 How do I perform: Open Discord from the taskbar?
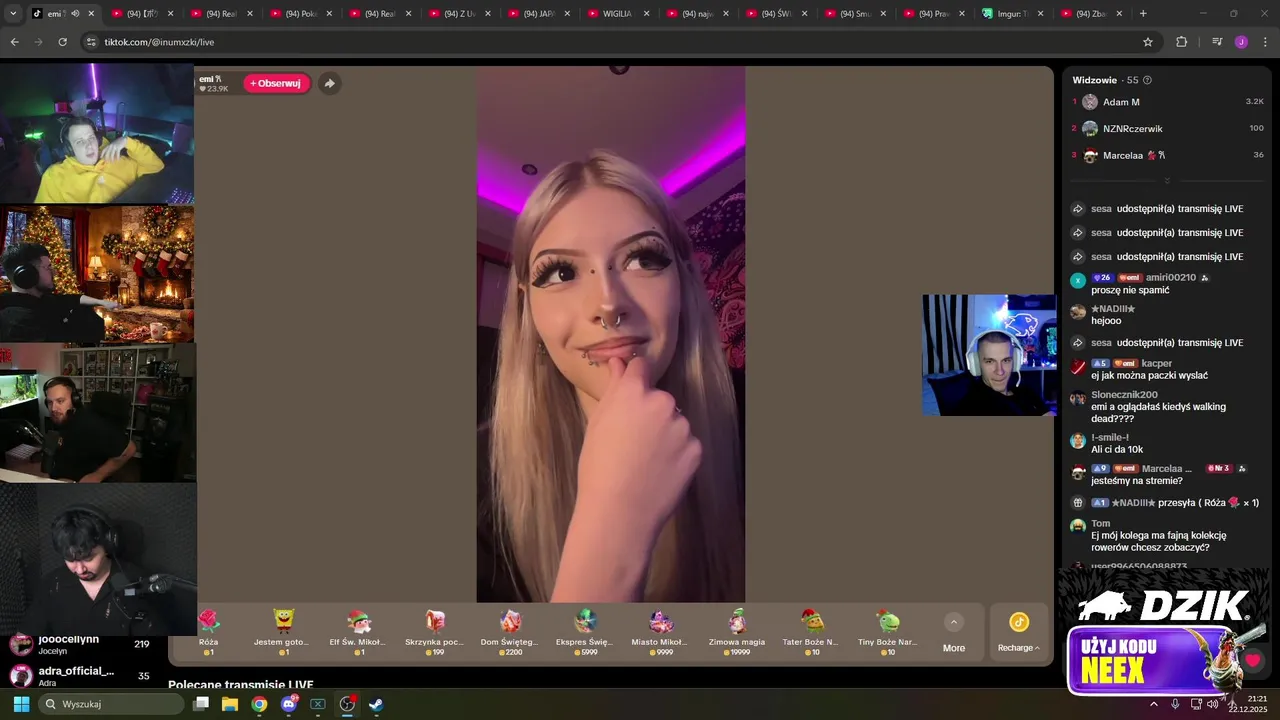[289, 704]
